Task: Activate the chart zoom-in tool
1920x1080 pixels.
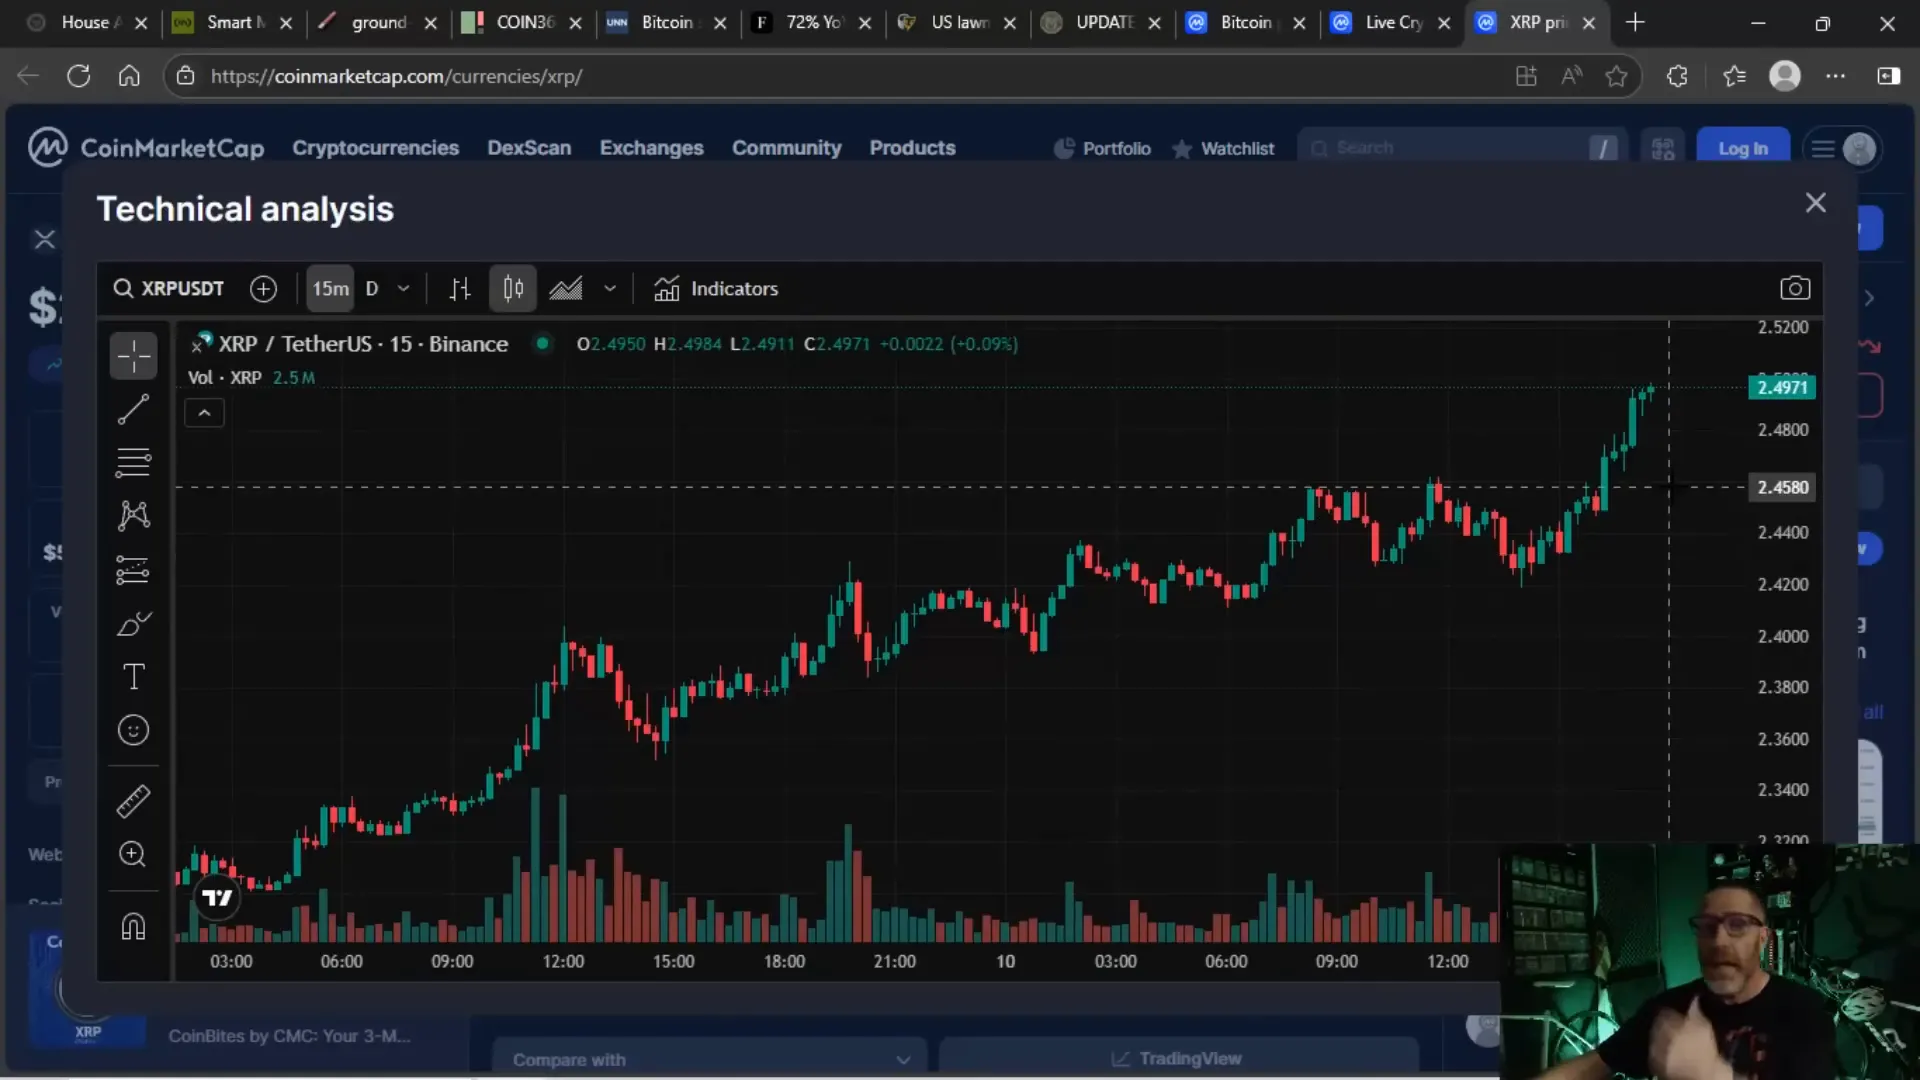Action: pos(133,854)
